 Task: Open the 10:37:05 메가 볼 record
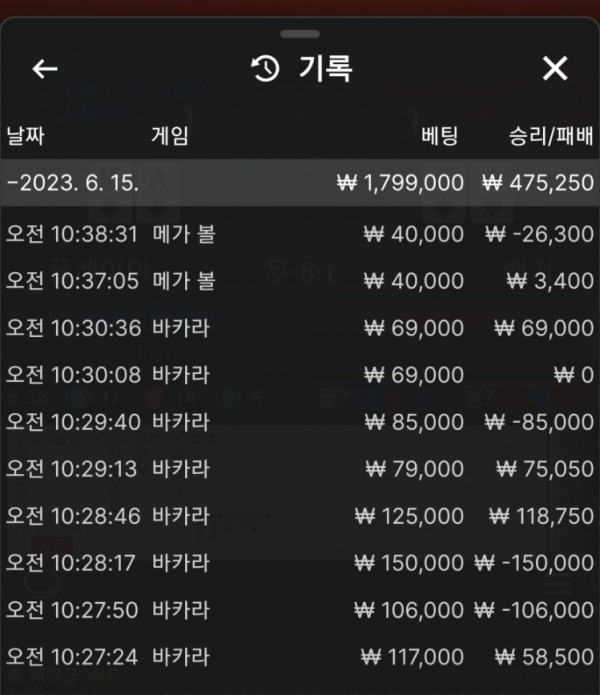[x=300, y=281]
